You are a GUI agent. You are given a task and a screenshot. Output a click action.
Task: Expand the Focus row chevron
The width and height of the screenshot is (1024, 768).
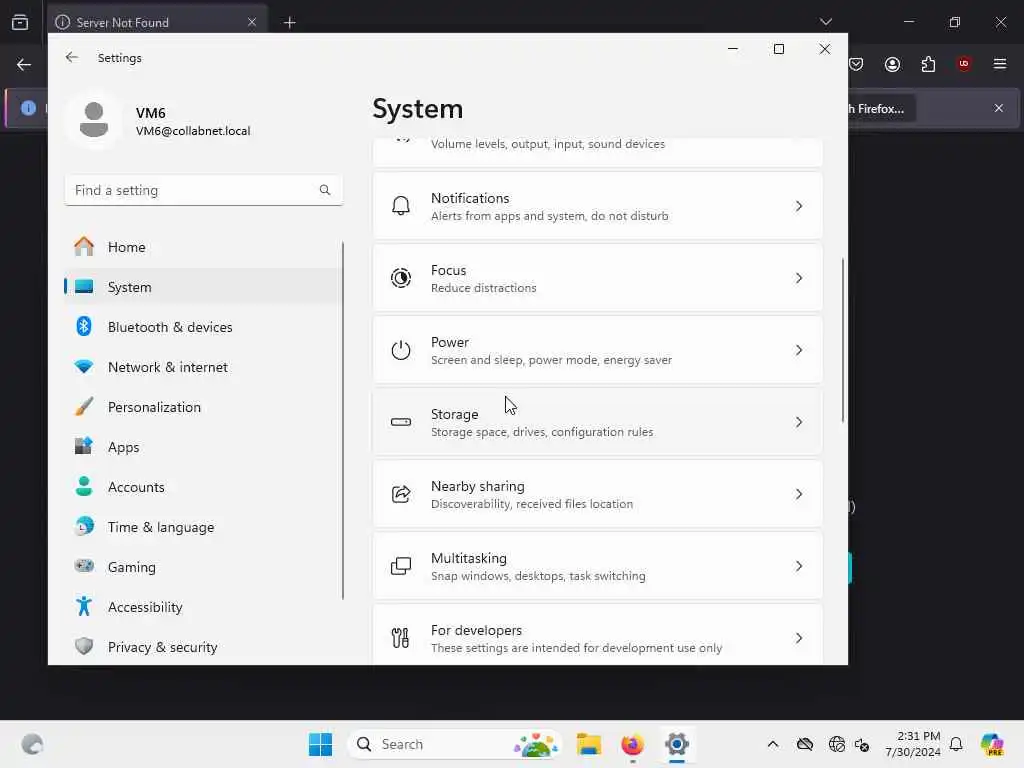coord(799,278)
